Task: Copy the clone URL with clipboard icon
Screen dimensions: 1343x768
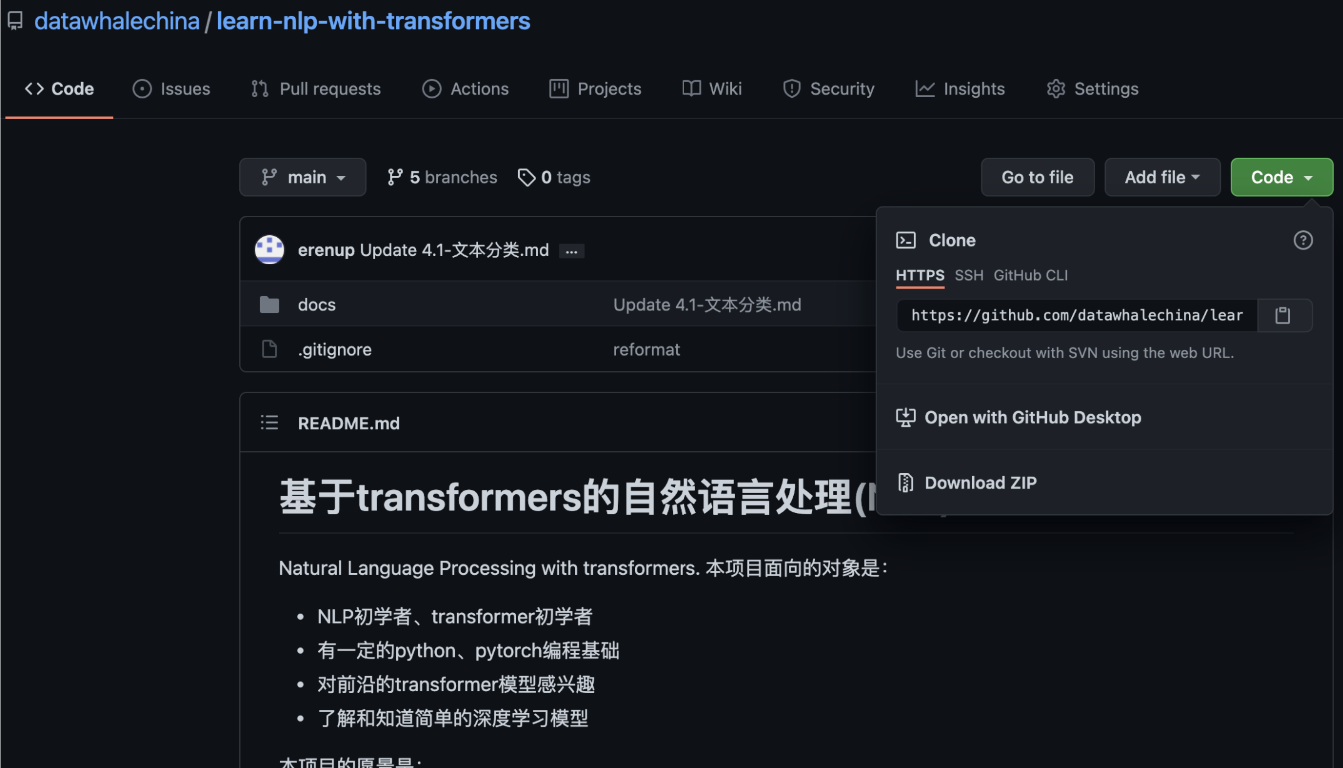Action: click(1284, 315)
